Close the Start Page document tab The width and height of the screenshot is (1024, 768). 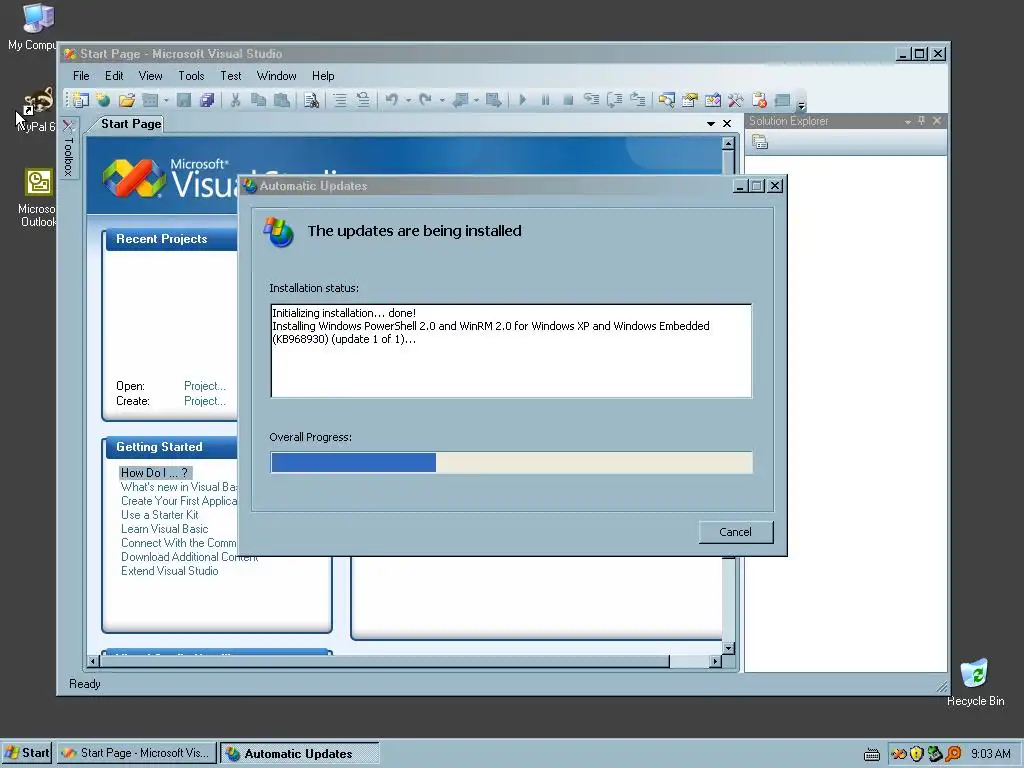coord(727,123)
